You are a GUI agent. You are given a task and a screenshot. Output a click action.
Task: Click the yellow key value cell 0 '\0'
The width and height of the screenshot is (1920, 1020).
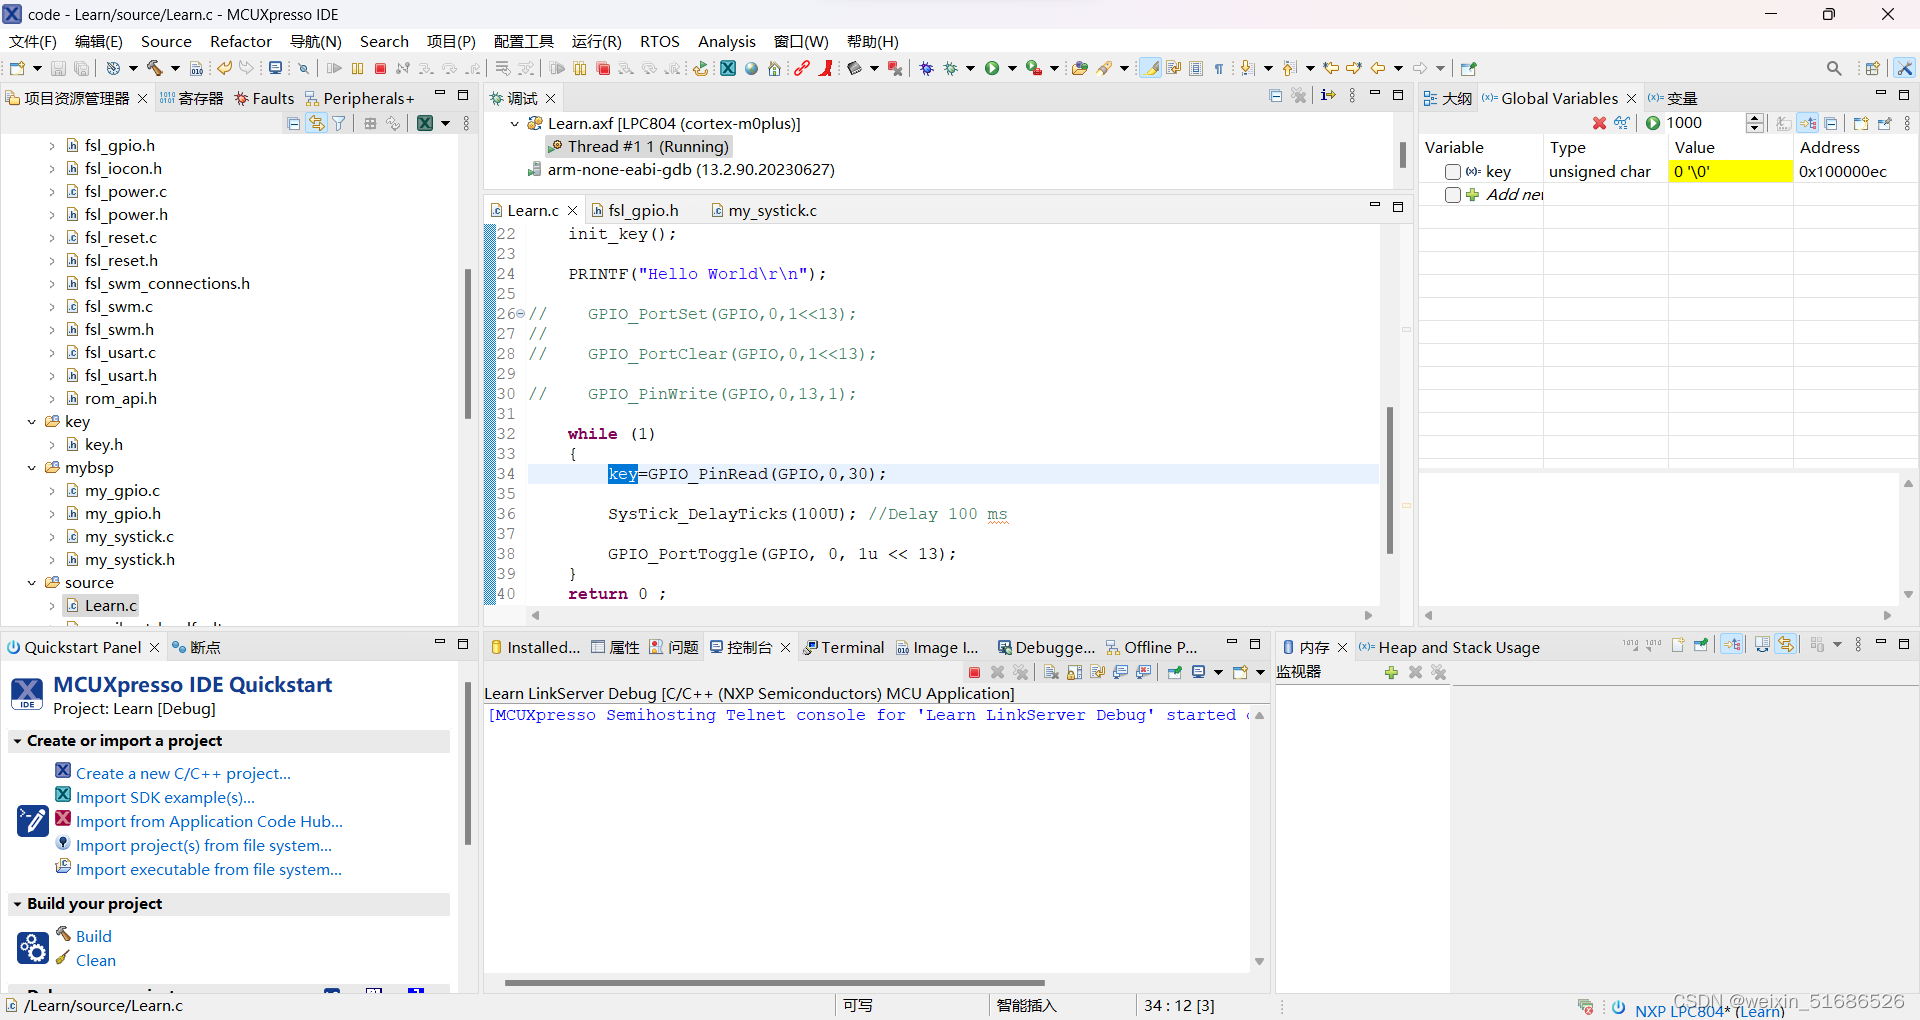point(1730,171)
